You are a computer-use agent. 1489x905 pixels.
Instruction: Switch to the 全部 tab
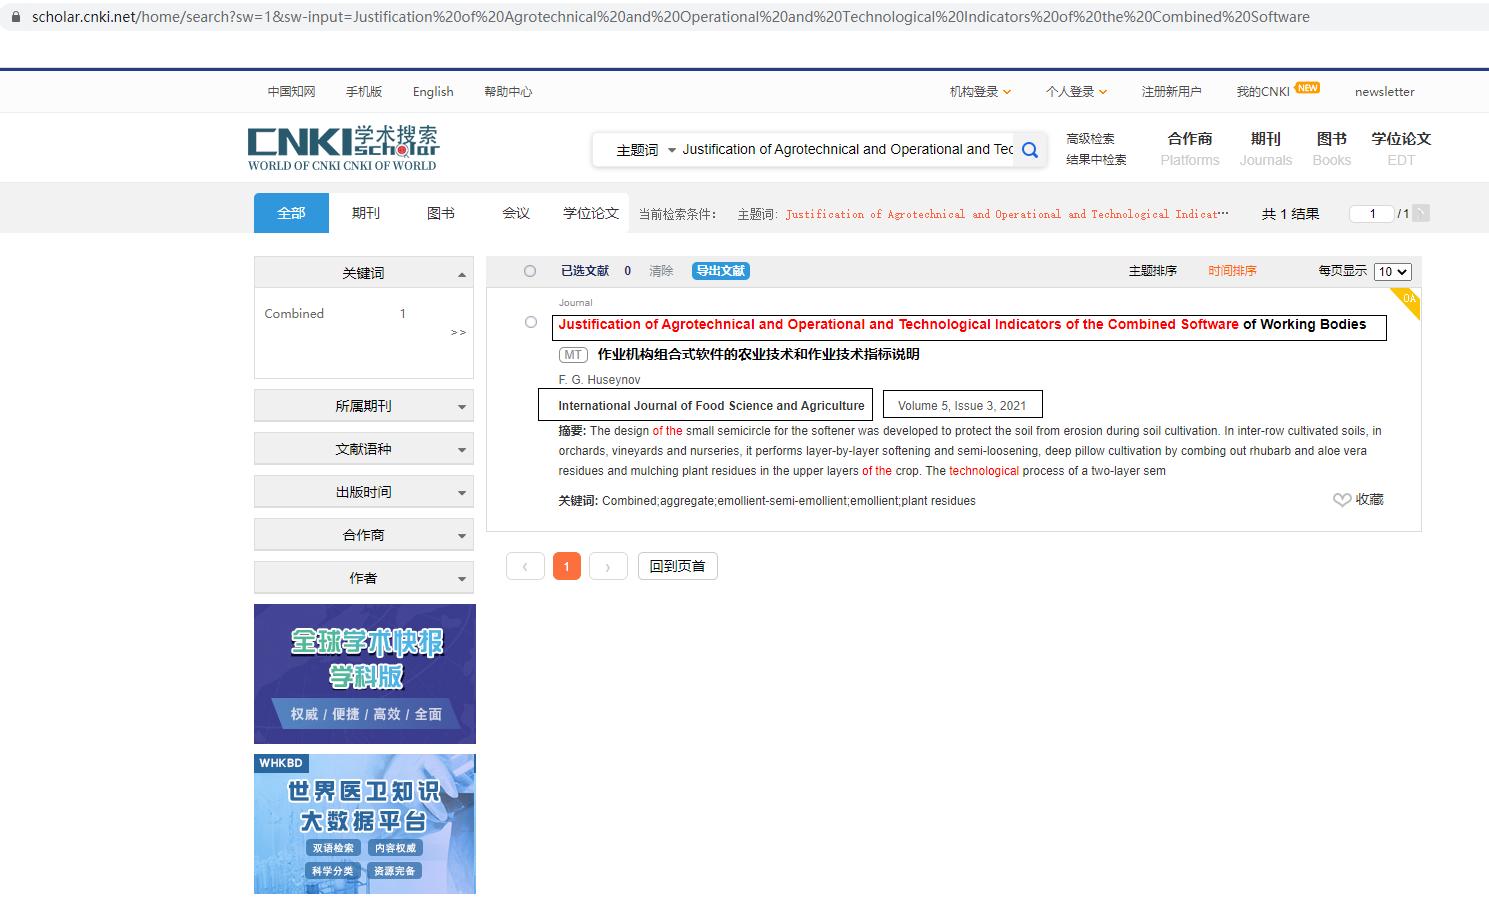[291, 213]
